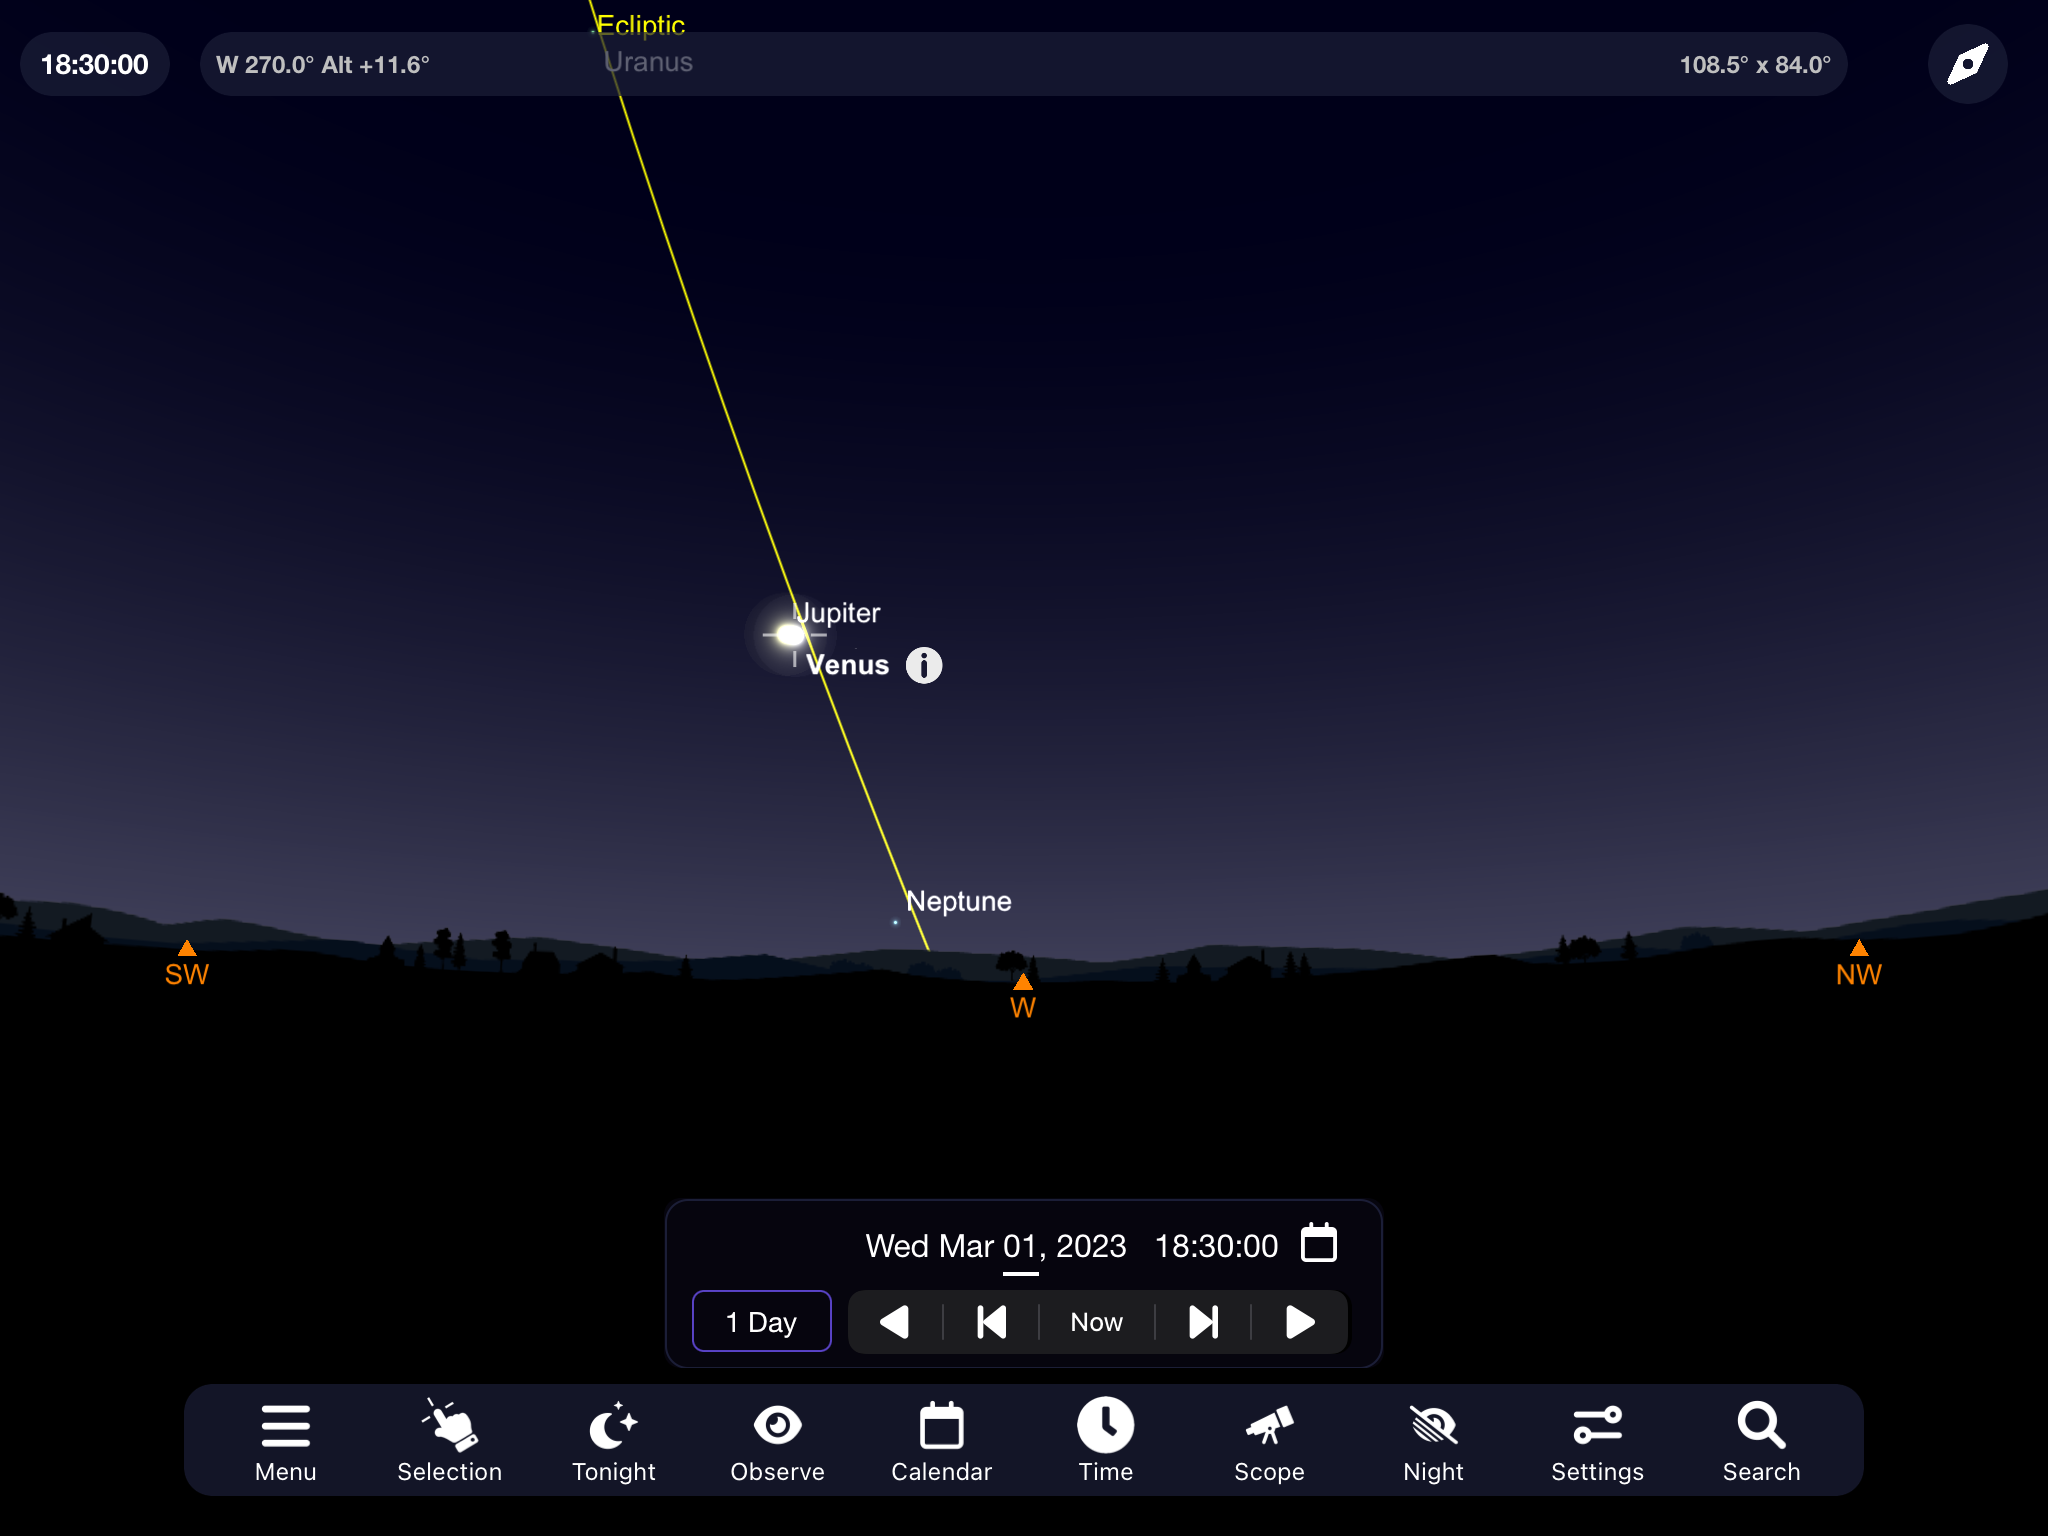Step back one day
The width and height of the screenshot is (2048, 1536).
[x=991, y=1321]
